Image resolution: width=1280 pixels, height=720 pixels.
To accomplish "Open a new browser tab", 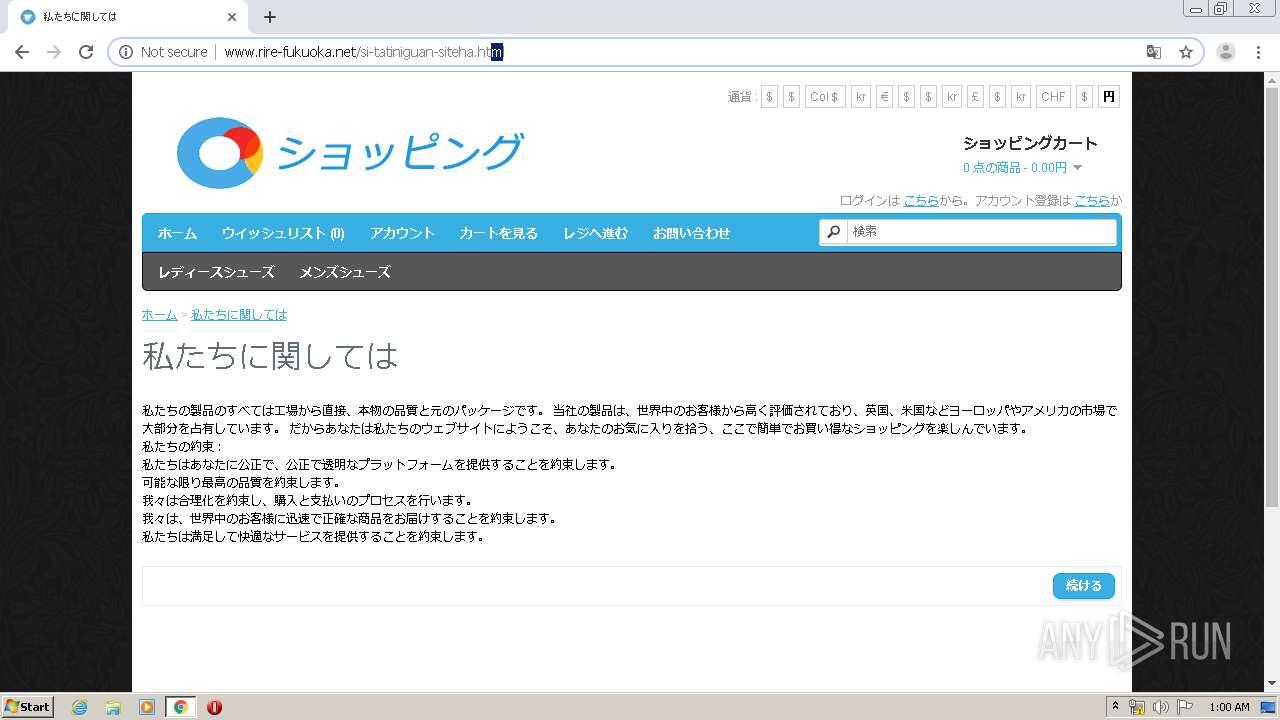I will (x=270, y=17).
